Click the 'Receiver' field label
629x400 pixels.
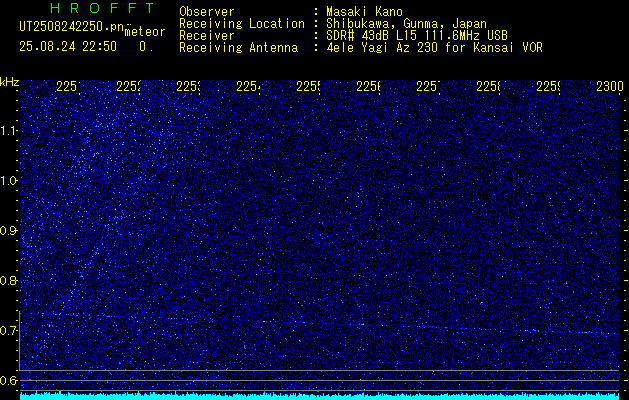(207, 36)
